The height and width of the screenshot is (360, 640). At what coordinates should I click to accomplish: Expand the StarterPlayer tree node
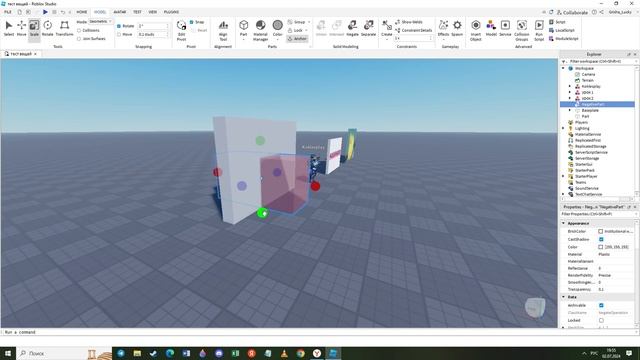click(x=564, y=176)
